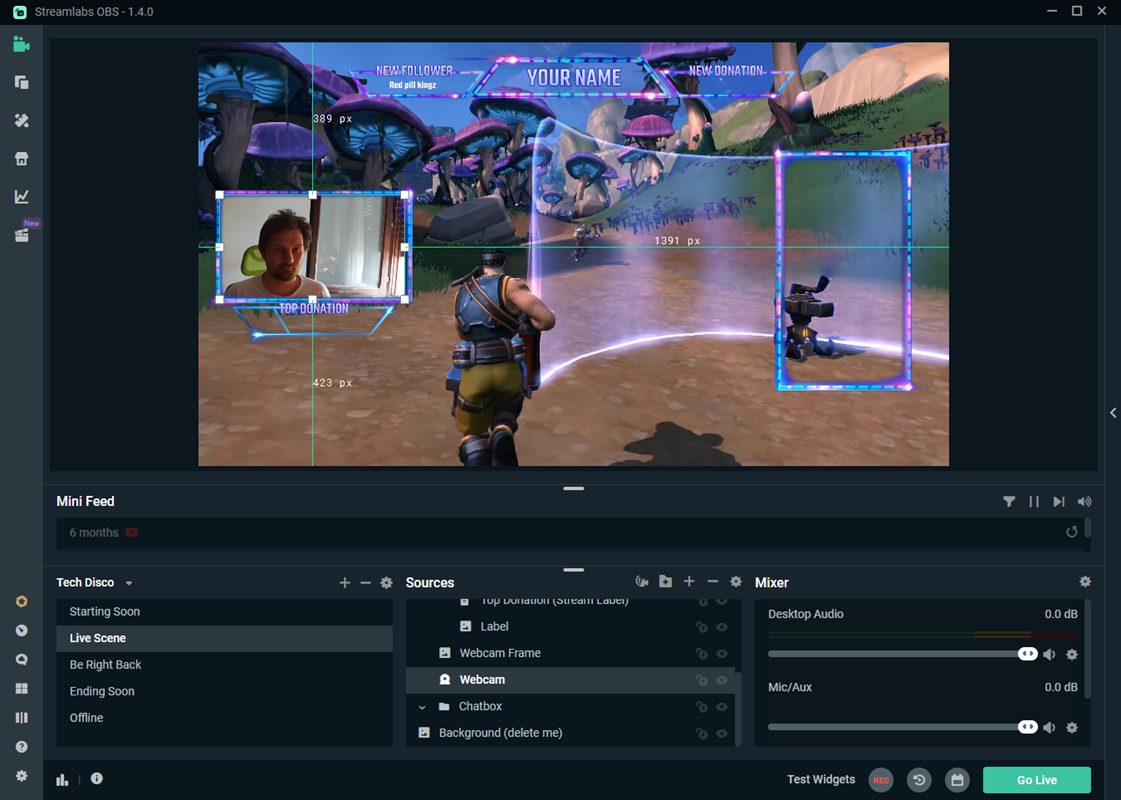Open Settings with the gear at the sidebar bottom

[21, 776]
